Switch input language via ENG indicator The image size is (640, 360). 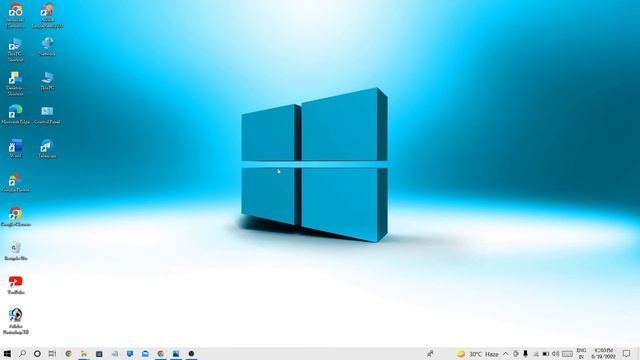pyautogui.click(x=581, y=354)
